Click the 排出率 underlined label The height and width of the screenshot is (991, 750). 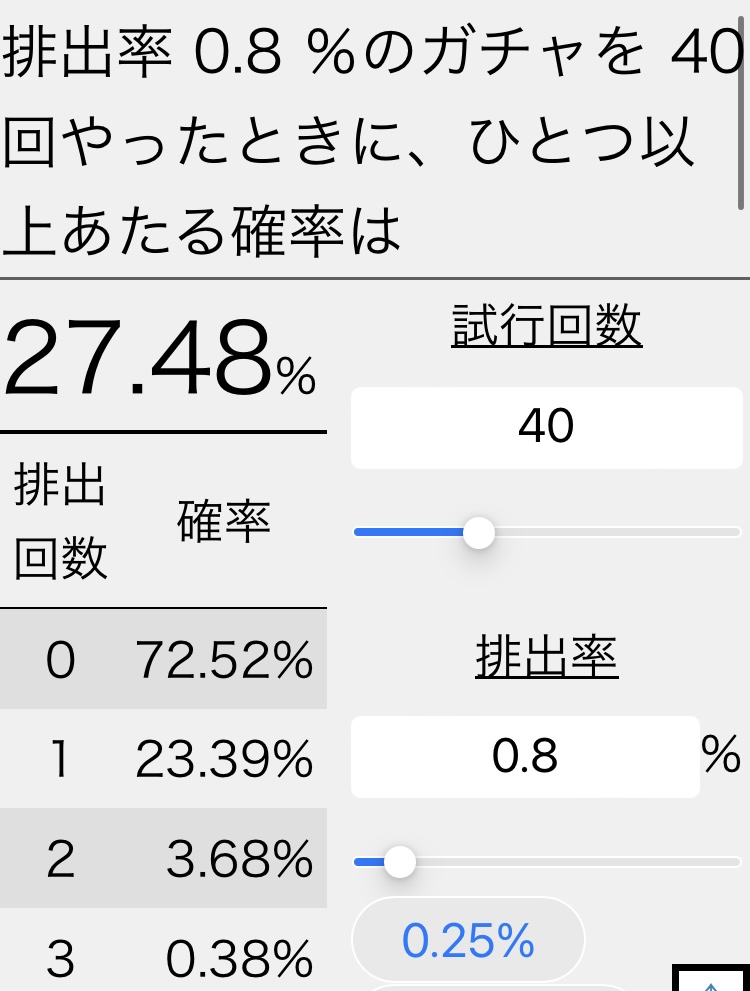546,657
